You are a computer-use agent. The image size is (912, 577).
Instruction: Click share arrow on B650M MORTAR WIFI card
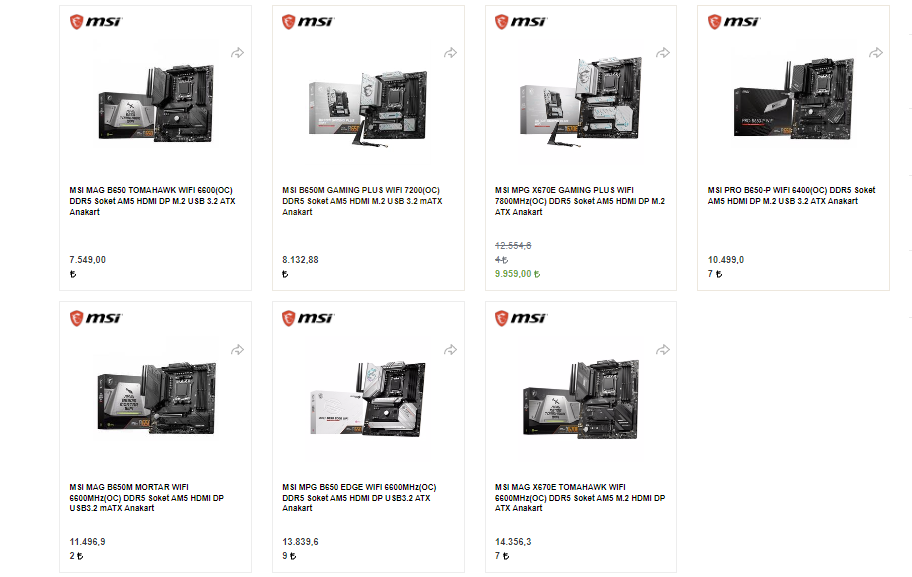pos(237,350)
